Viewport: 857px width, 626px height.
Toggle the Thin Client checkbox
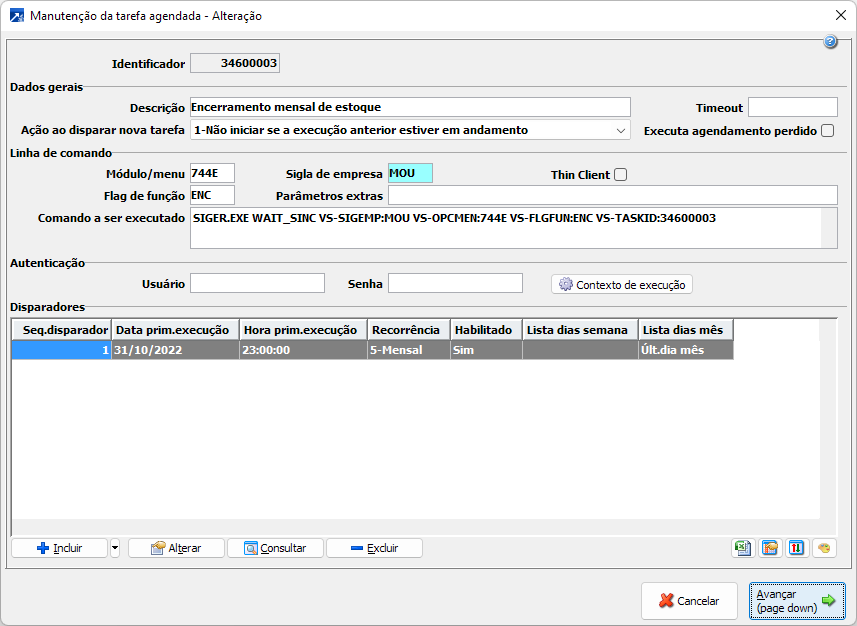pyautogui.click(x=620, y=174)
